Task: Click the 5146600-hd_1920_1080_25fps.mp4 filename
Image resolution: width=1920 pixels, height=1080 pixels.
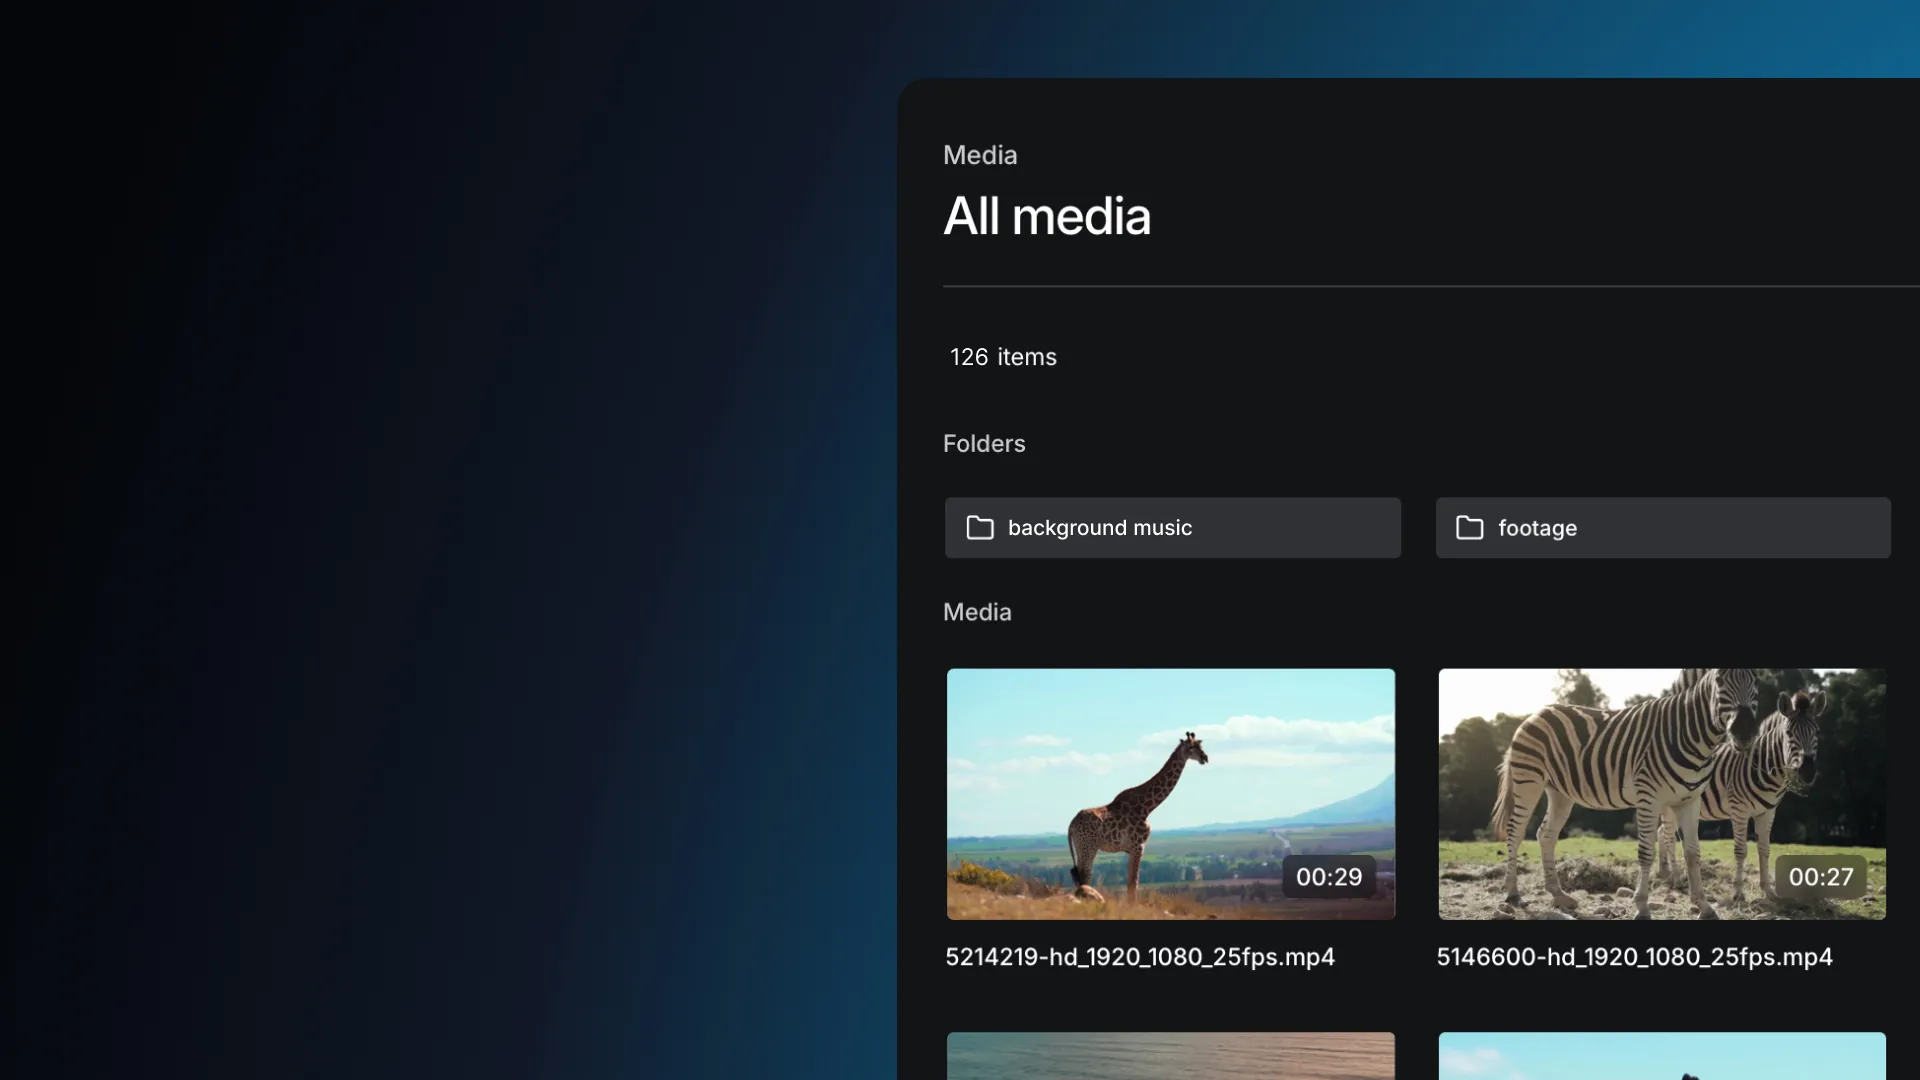Action: (x=1634, y=957)
